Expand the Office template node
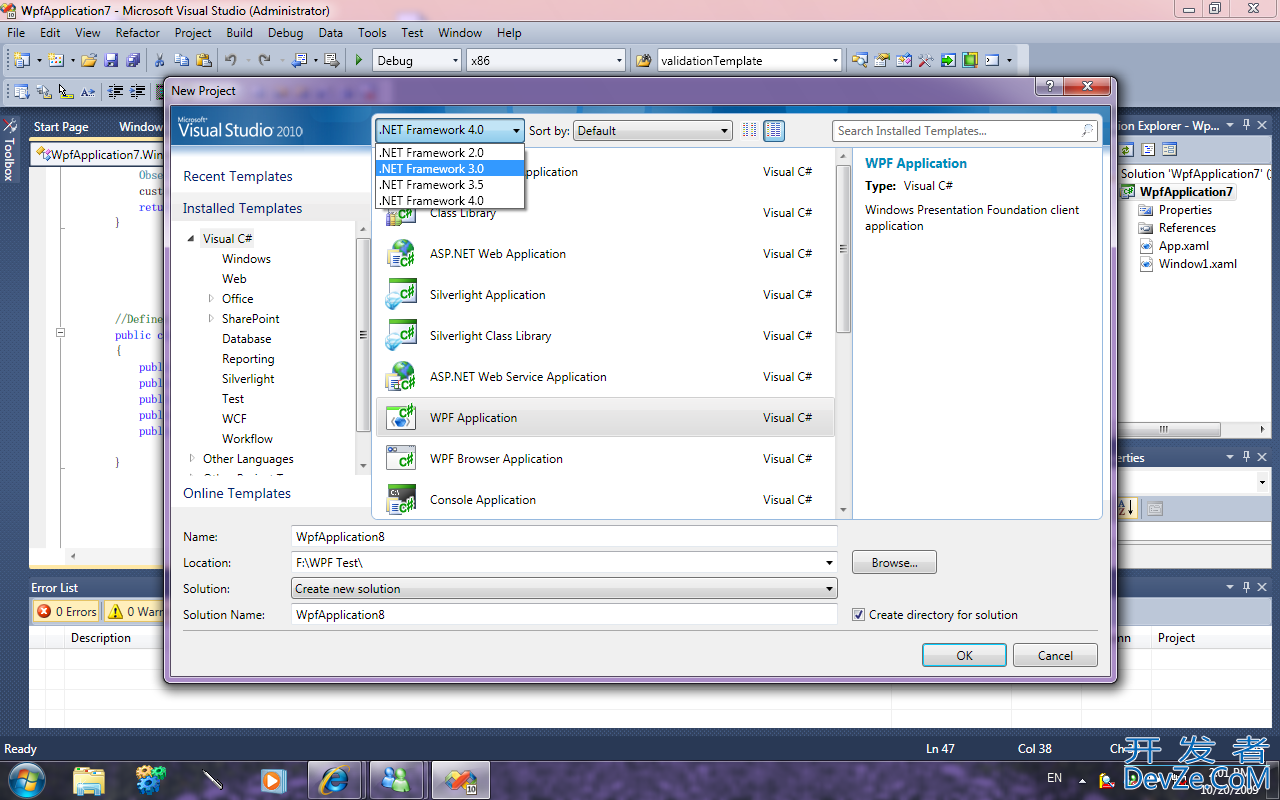 [211, 299]
